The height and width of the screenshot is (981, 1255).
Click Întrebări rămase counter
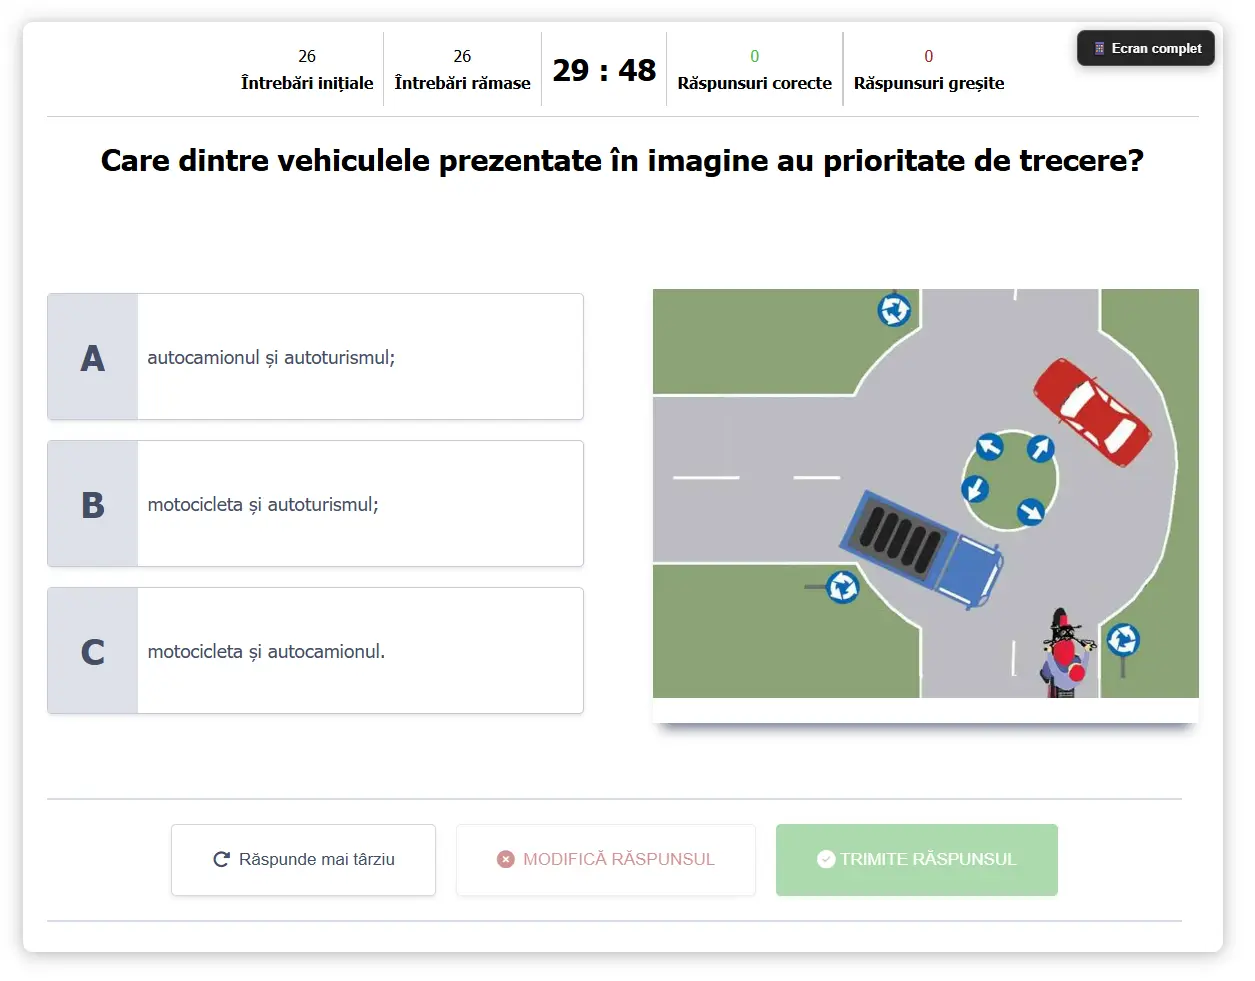(x=462, y=69)
